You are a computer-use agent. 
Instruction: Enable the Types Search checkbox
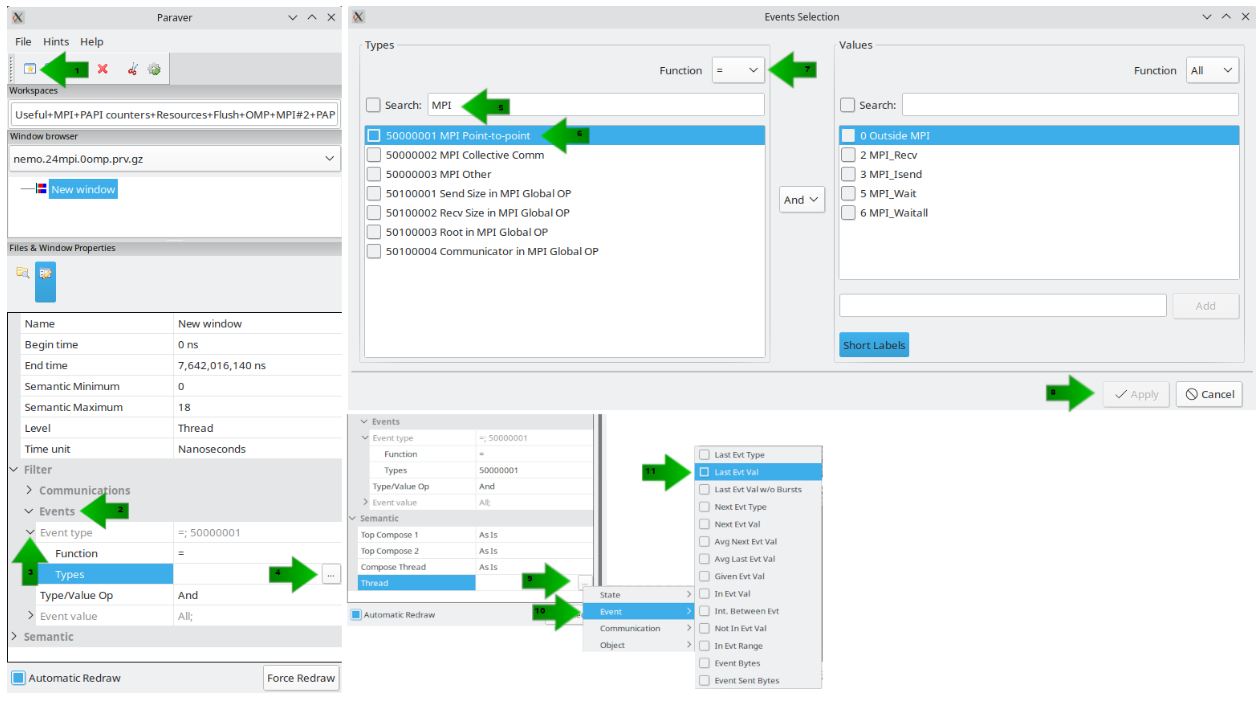click(373, 105)
